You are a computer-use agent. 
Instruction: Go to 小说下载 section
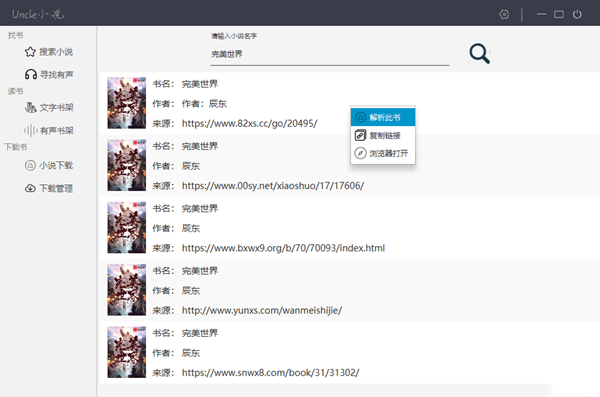coord(49,165)
